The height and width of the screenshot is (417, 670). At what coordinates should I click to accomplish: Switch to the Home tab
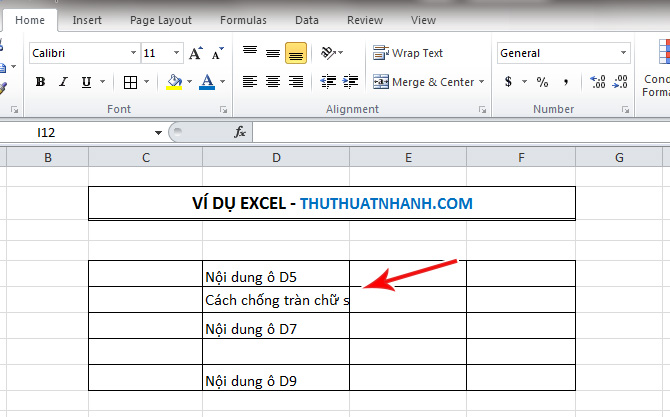click(29, 20)
